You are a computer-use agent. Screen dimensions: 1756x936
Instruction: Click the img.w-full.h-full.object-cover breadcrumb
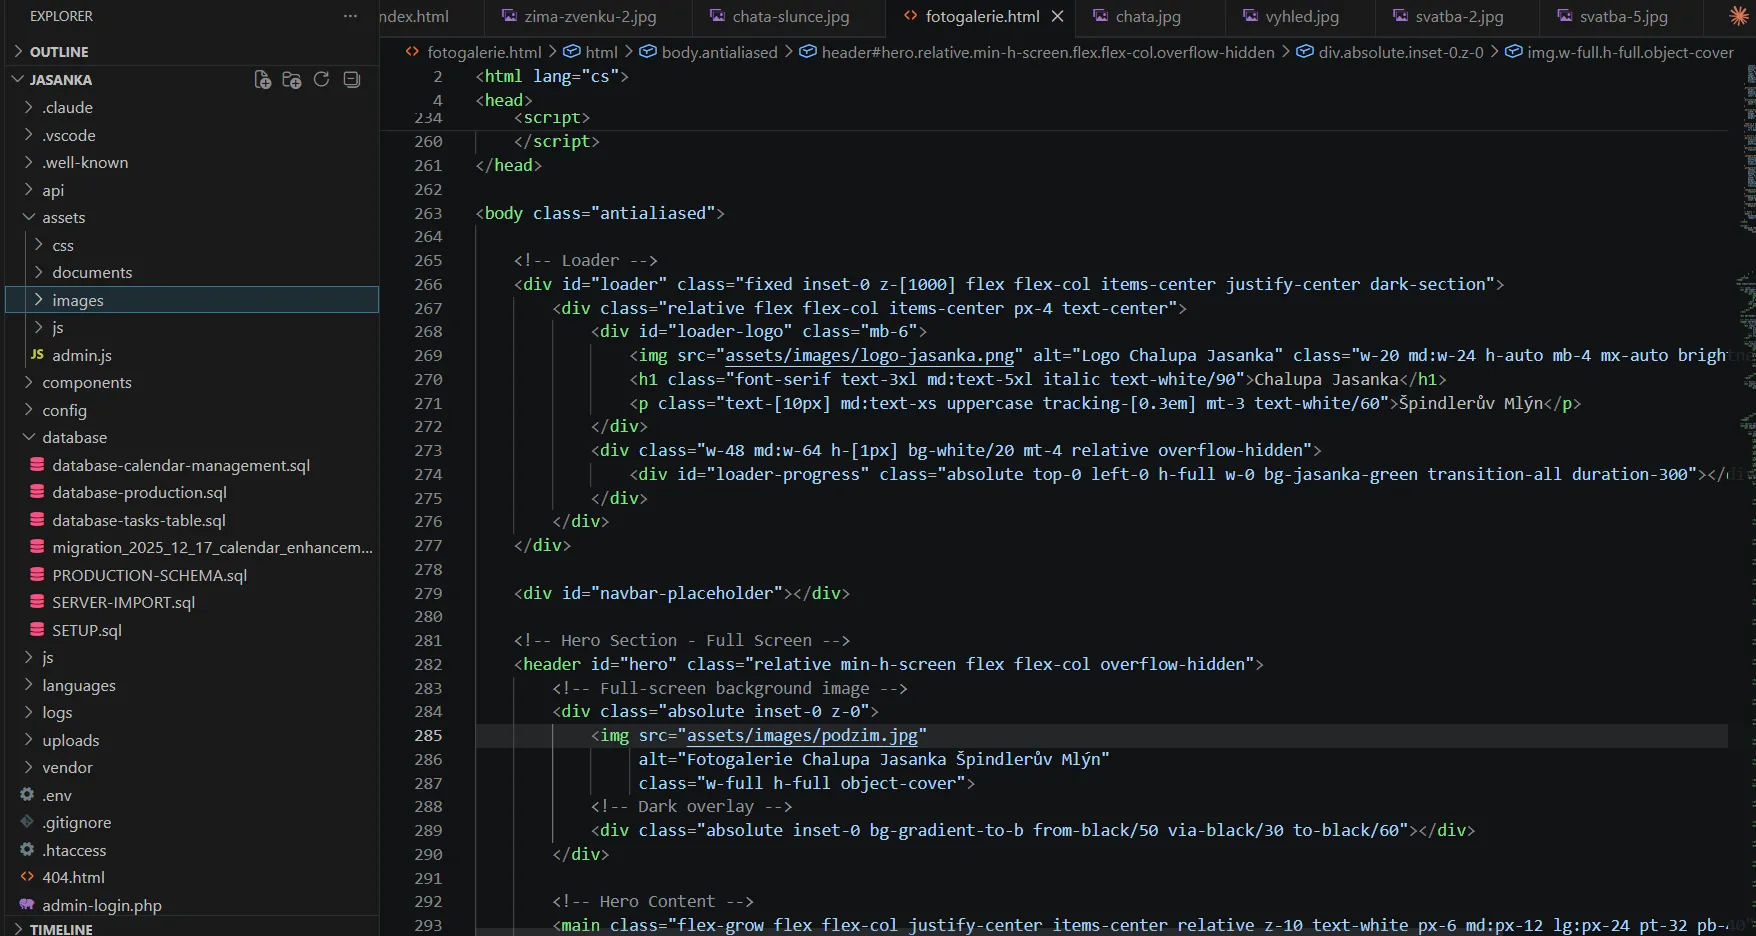pos(1630,52)
